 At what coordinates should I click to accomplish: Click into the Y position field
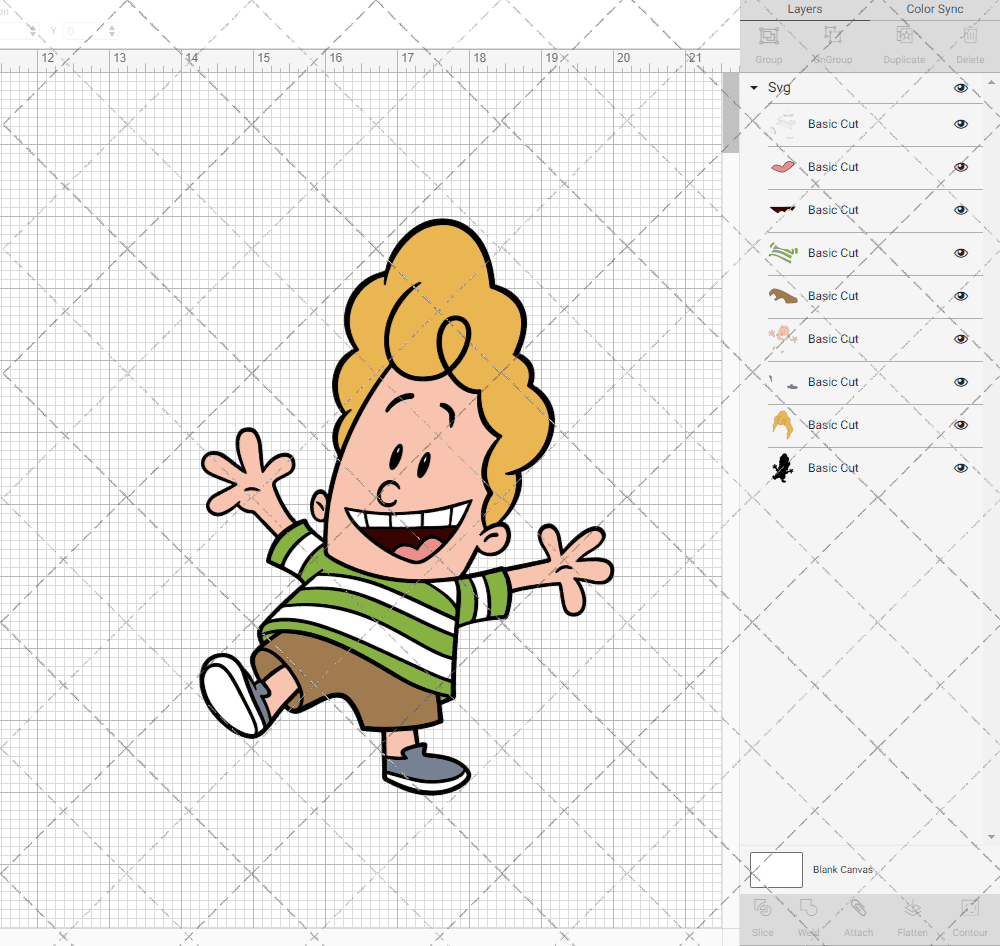[x=85, y=31]
